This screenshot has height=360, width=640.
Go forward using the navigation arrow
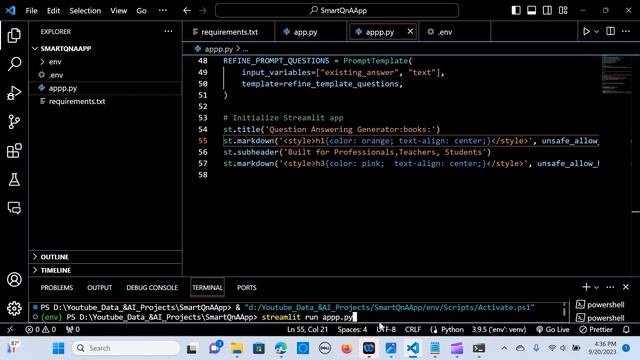point(203,11)
